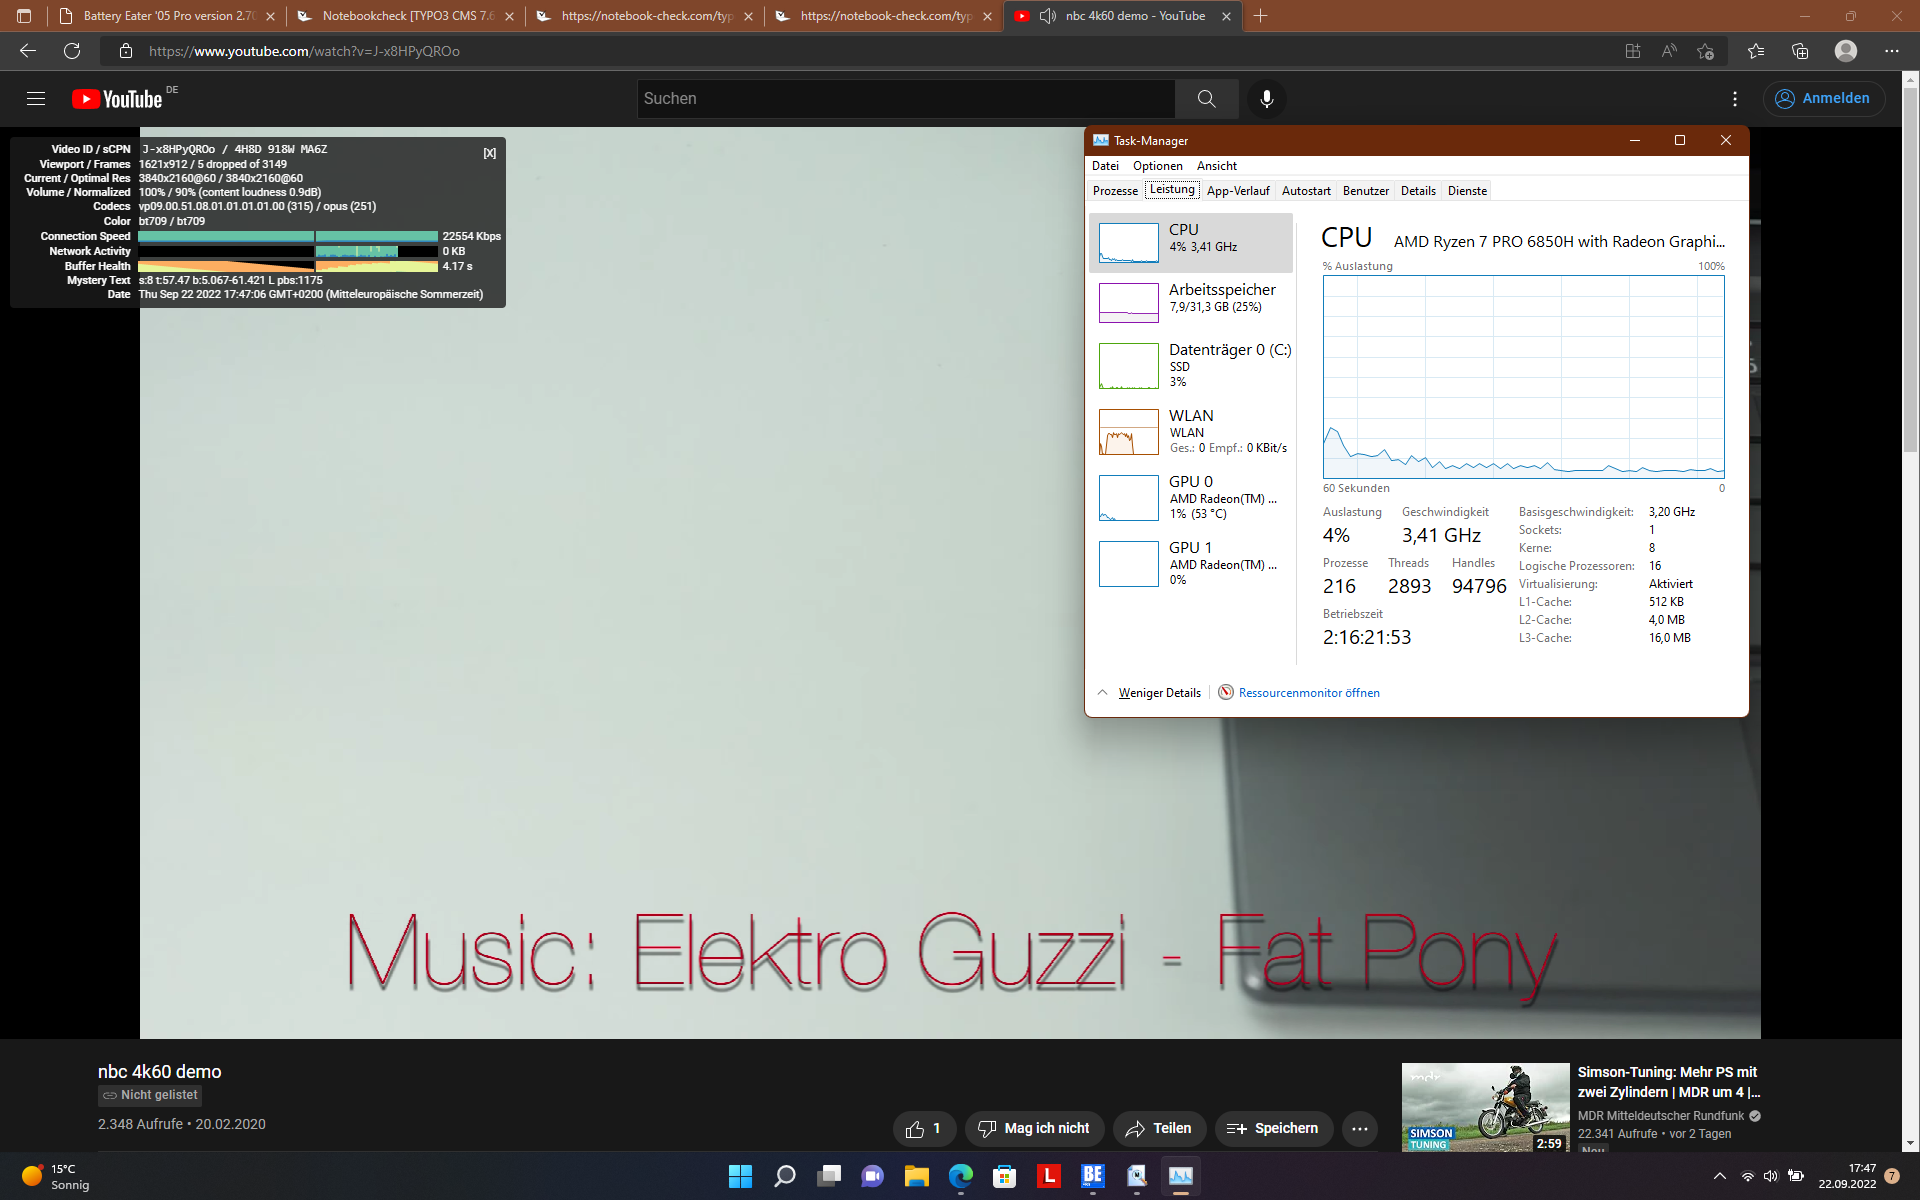This screenshot has height=1200, width=1920.
Task: Open the video's three-dot more actions menu
Action: [x=1359, y=1129]
